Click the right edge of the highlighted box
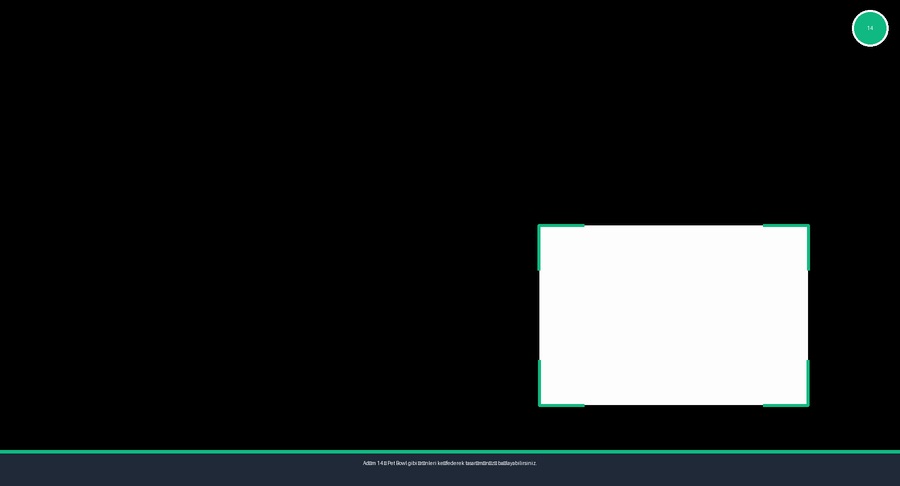 click(x=808, y=315)
